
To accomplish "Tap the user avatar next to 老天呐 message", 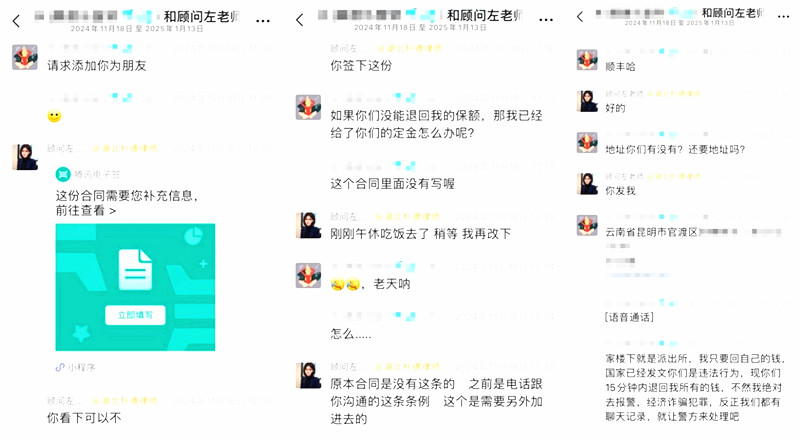I will pyautogui.click(x=308, y=275).
